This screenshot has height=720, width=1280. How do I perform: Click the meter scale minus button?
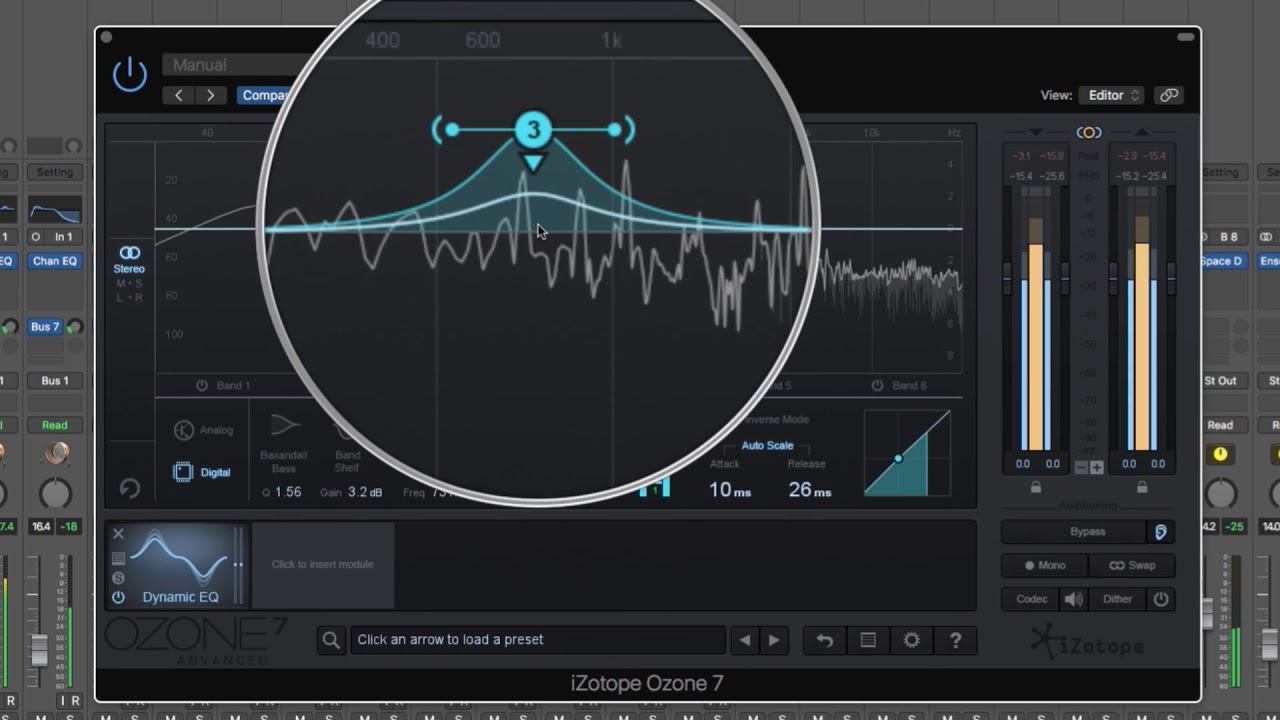pos(1081,467)
